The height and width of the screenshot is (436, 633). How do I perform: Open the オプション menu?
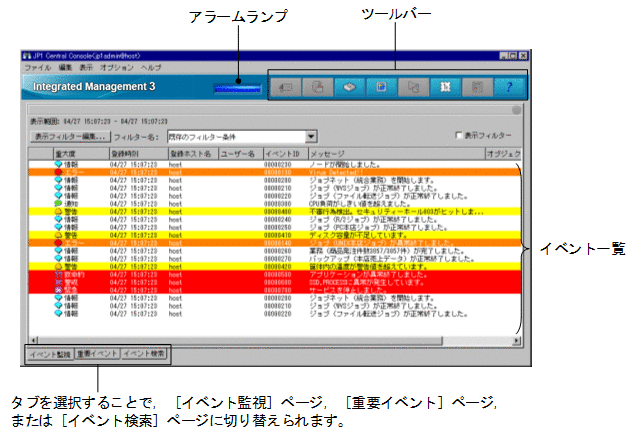(x=117, y=68)
